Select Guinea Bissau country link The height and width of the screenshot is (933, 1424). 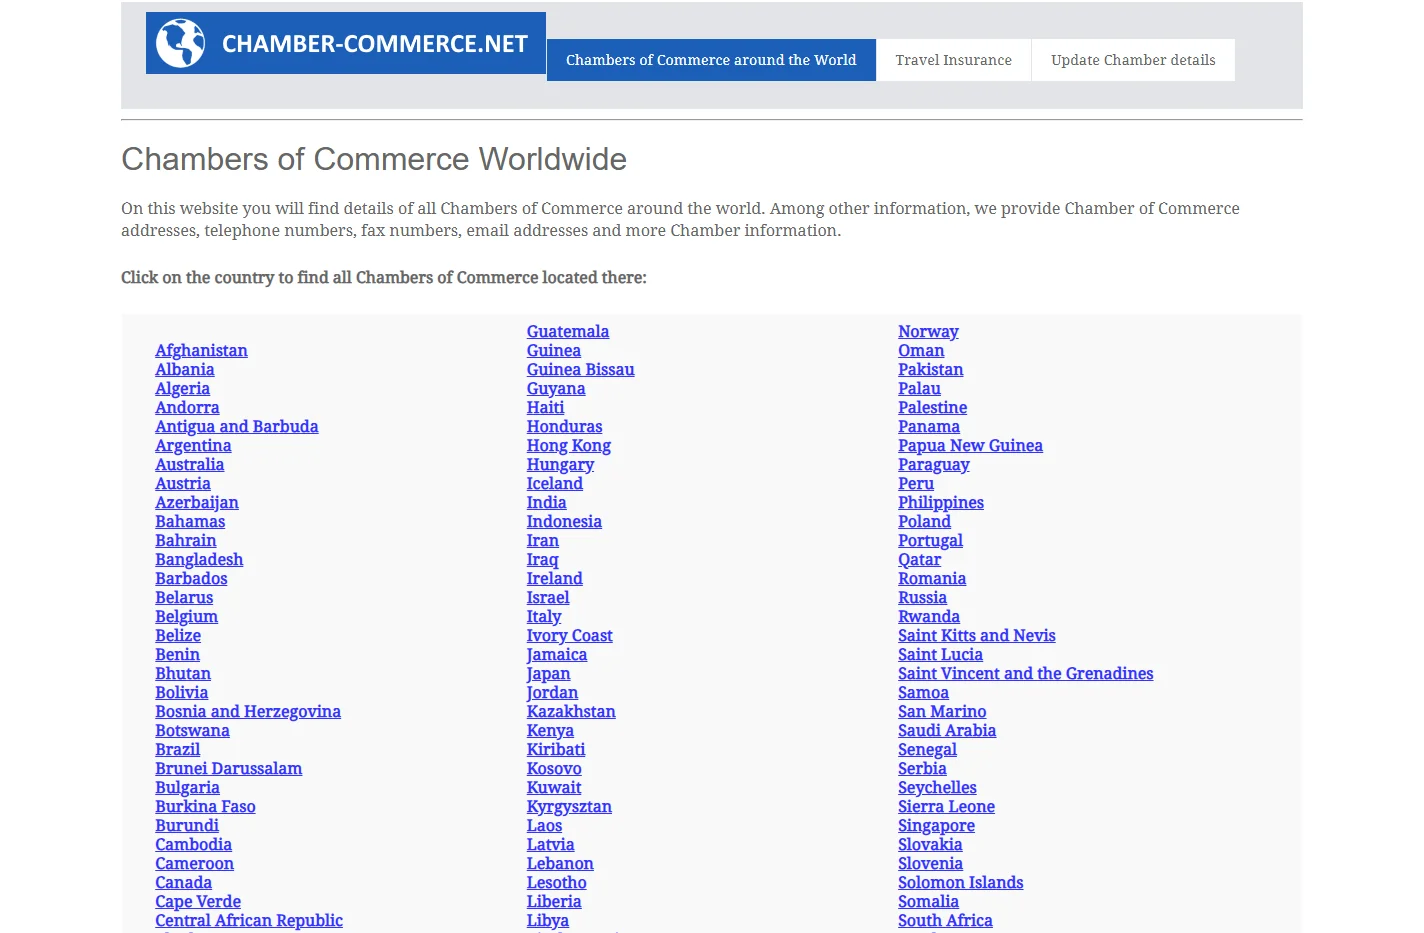point(580,369)
